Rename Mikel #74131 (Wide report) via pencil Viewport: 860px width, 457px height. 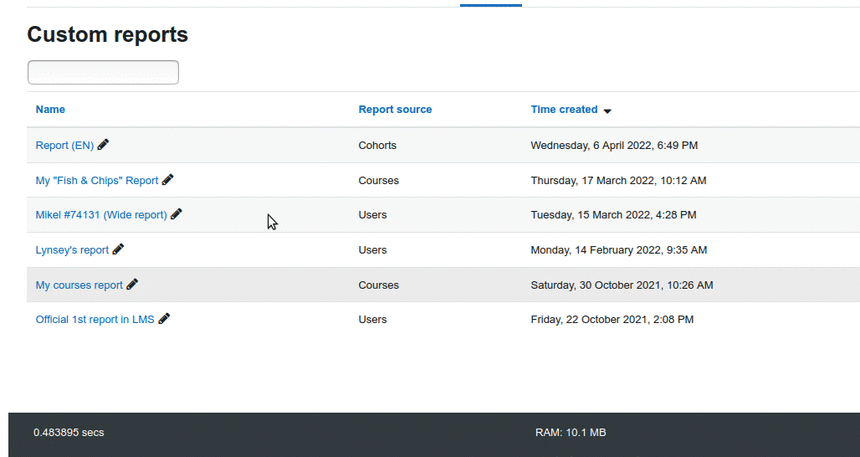pos(176,214)
